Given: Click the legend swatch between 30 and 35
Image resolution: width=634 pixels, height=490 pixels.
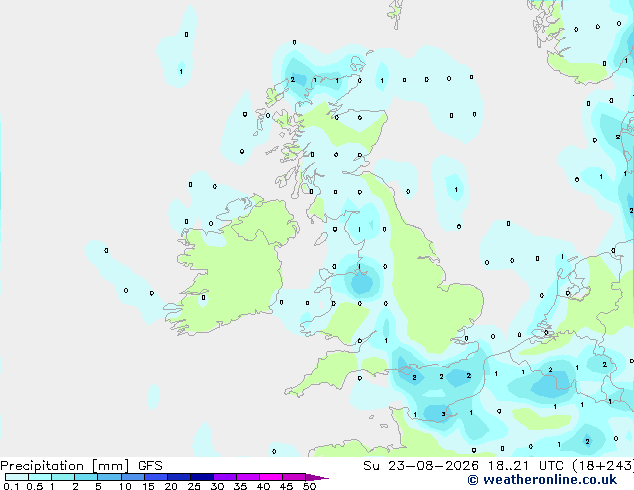Looking at the screenshot, I should coord(225,477).
